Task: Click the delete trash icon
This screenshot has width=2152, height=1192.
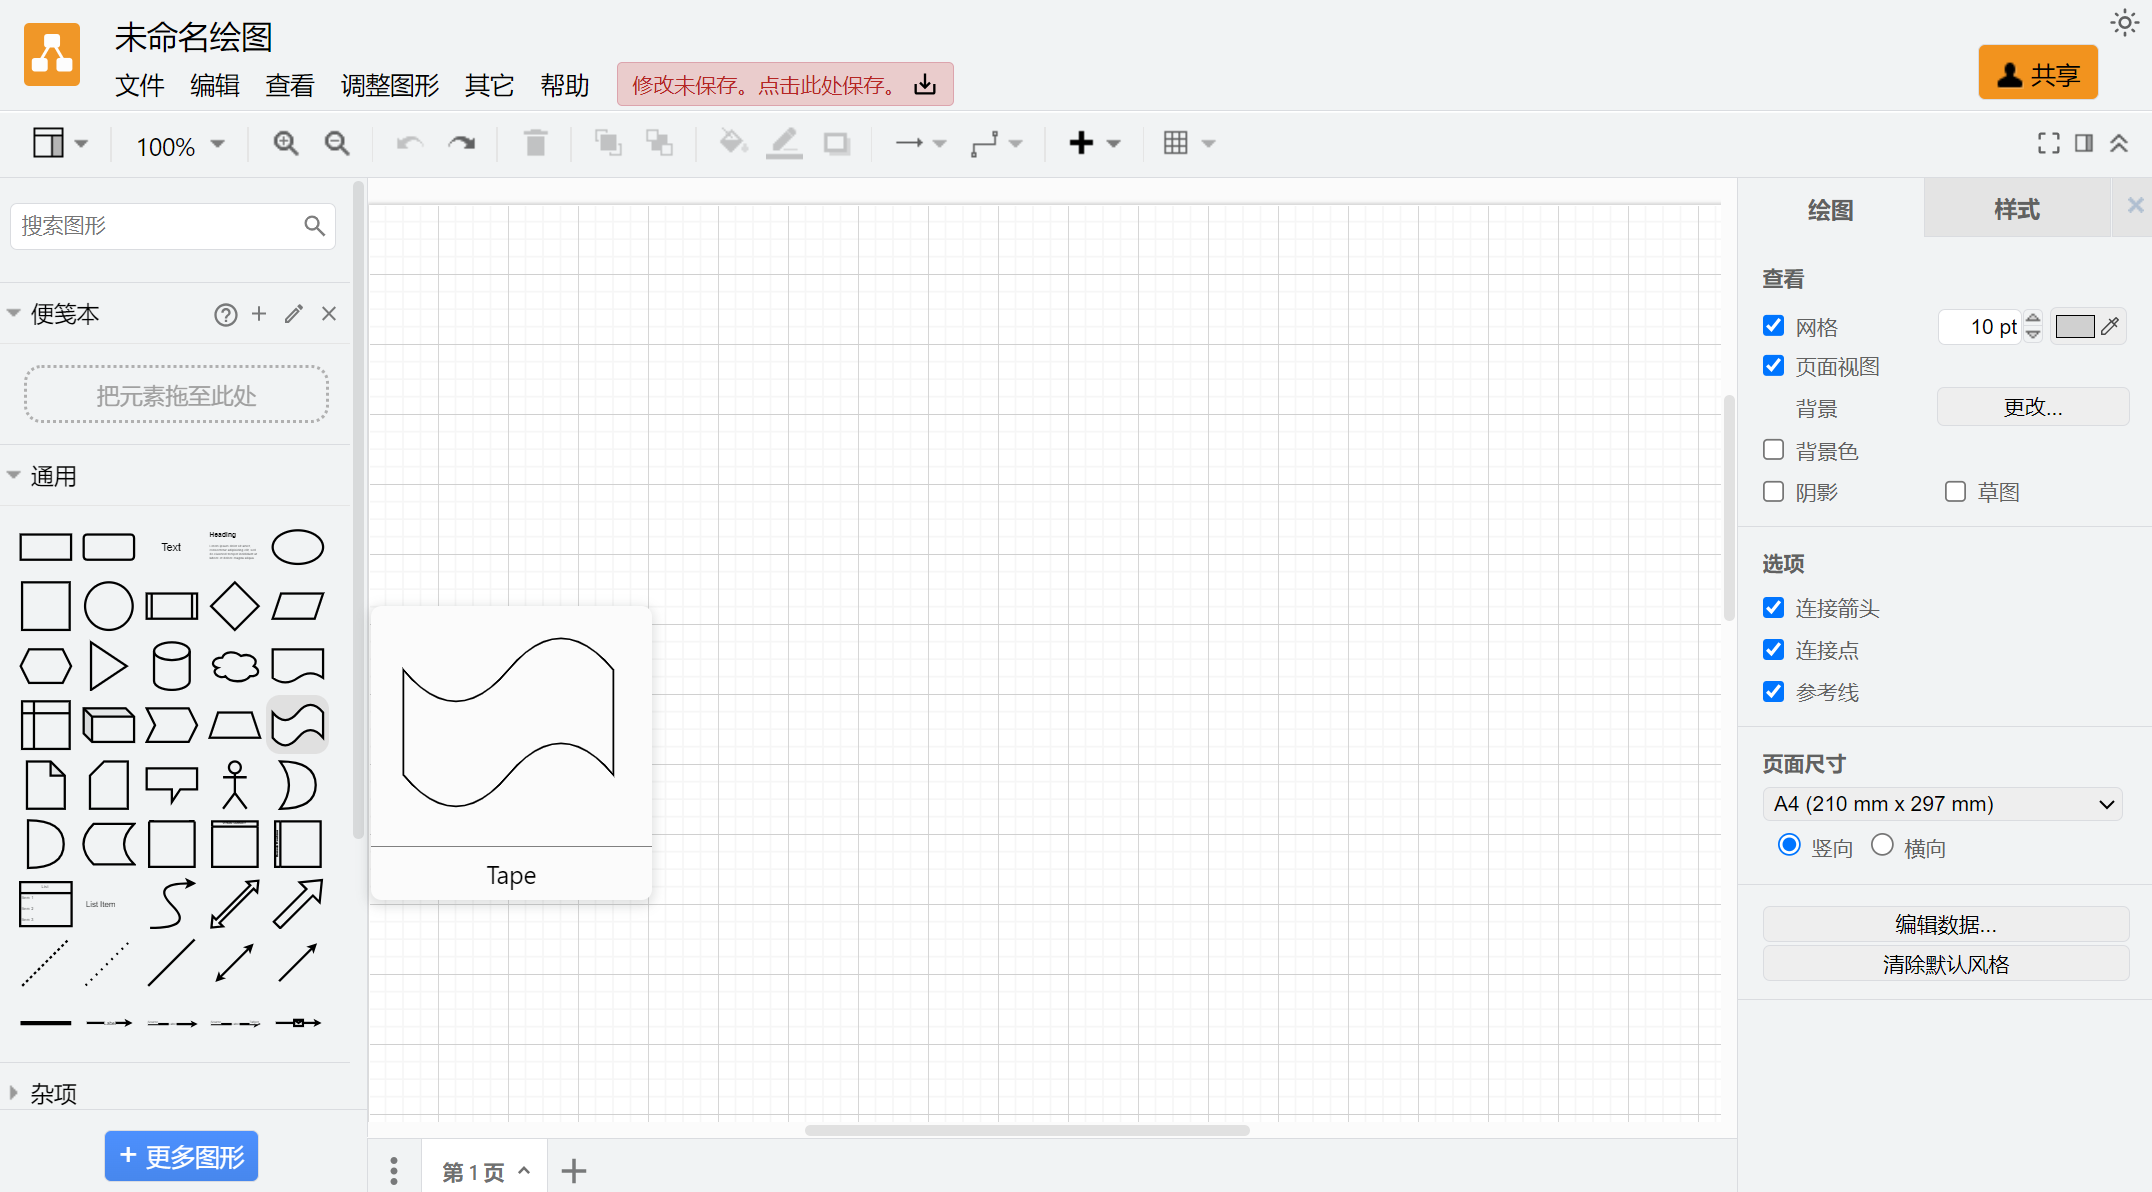Action: pyautogui.click(x=536, y=144)
